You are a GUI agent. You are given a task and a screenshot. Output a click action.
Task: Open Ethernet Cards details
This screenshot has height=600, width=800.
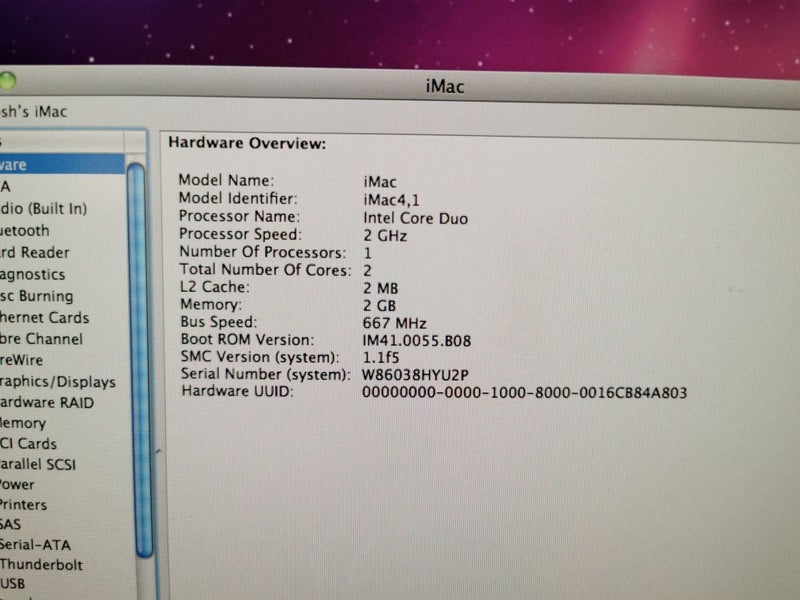50,317
